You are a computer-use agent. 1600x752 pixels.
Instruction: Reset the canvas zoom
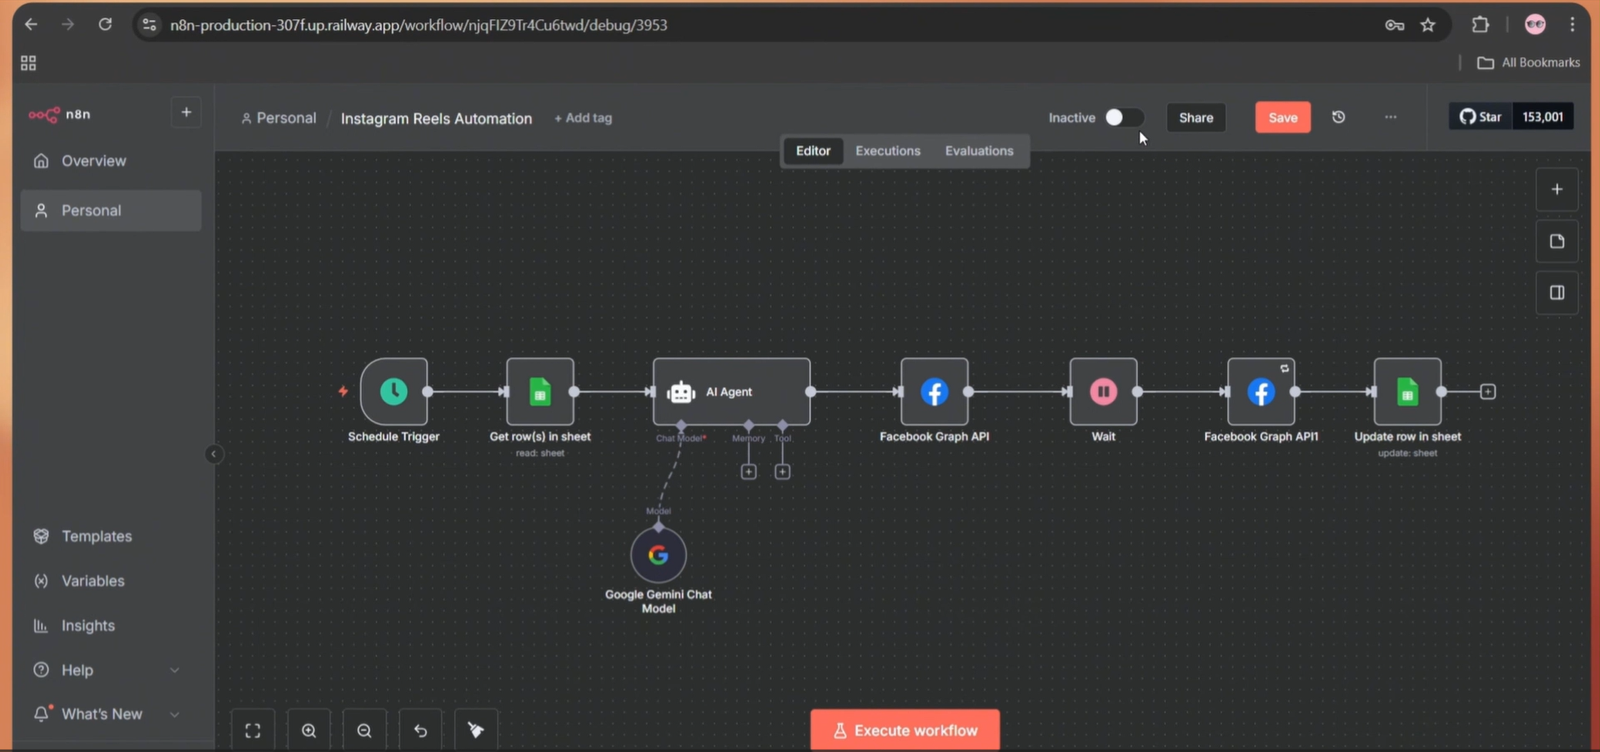coord(420,731)
